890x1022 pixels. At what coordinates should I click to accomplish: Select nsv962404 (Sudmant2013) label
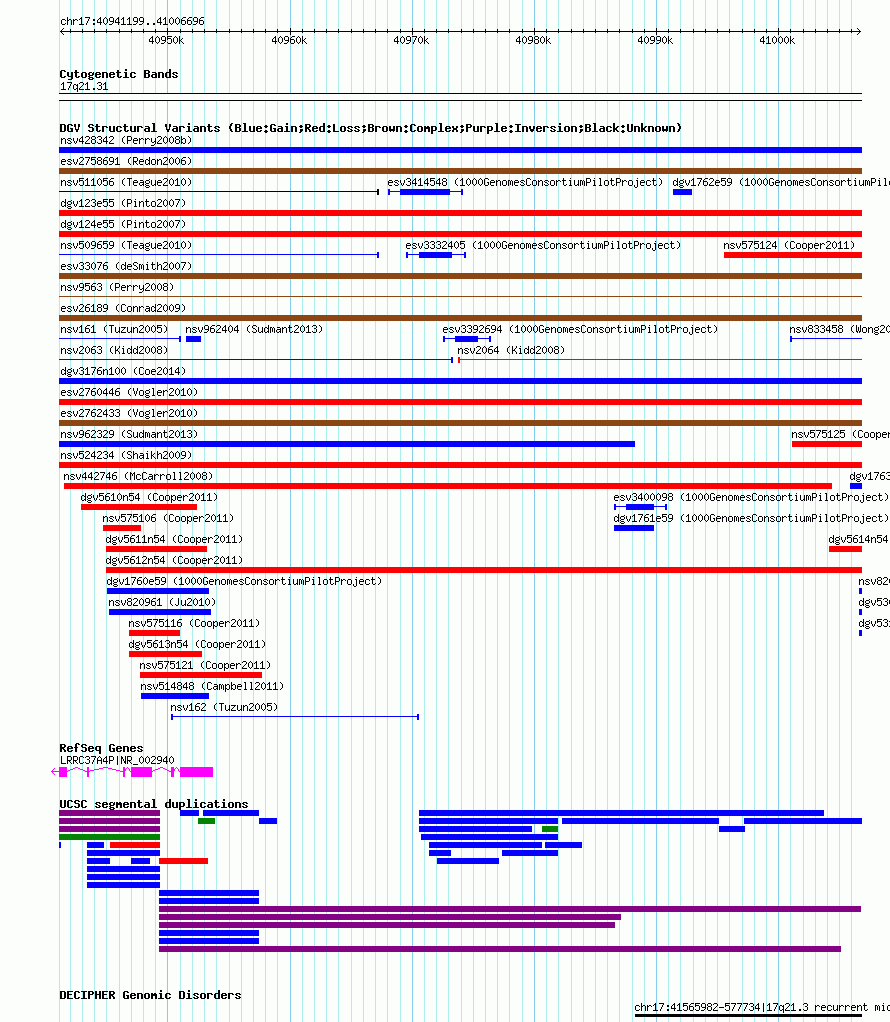254,329
